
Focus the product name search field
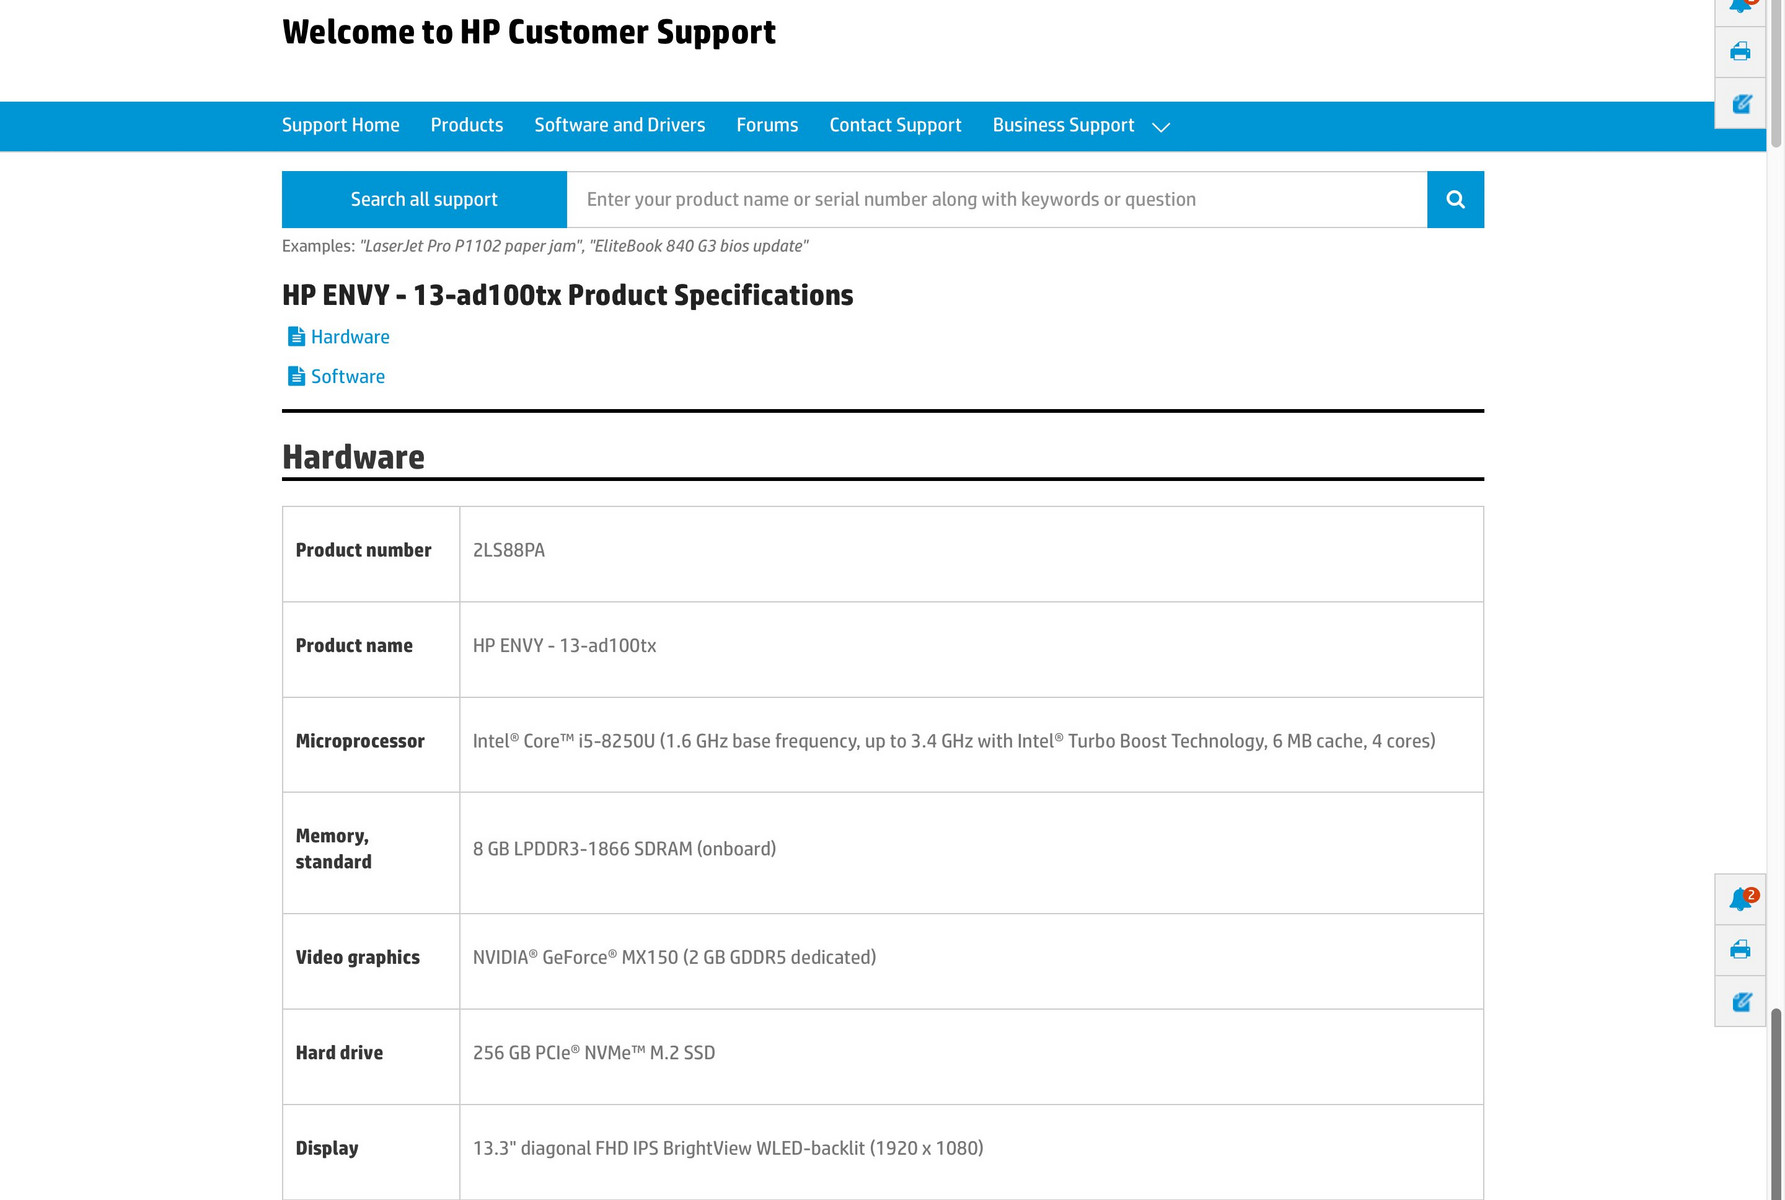[996, 200]
